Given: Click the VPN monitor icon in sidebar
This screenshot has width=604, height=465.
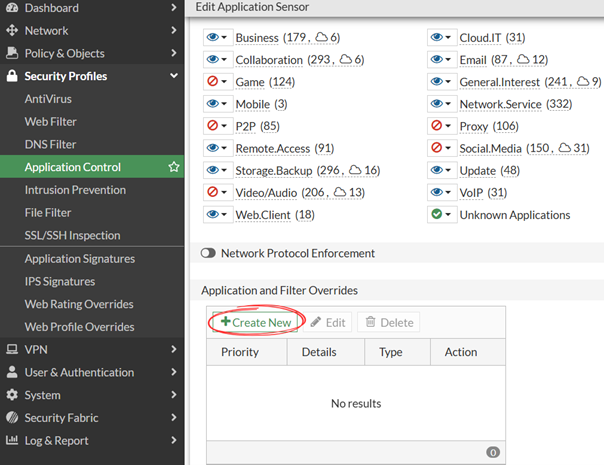Looking at the screenshot, I should [12, 349].
